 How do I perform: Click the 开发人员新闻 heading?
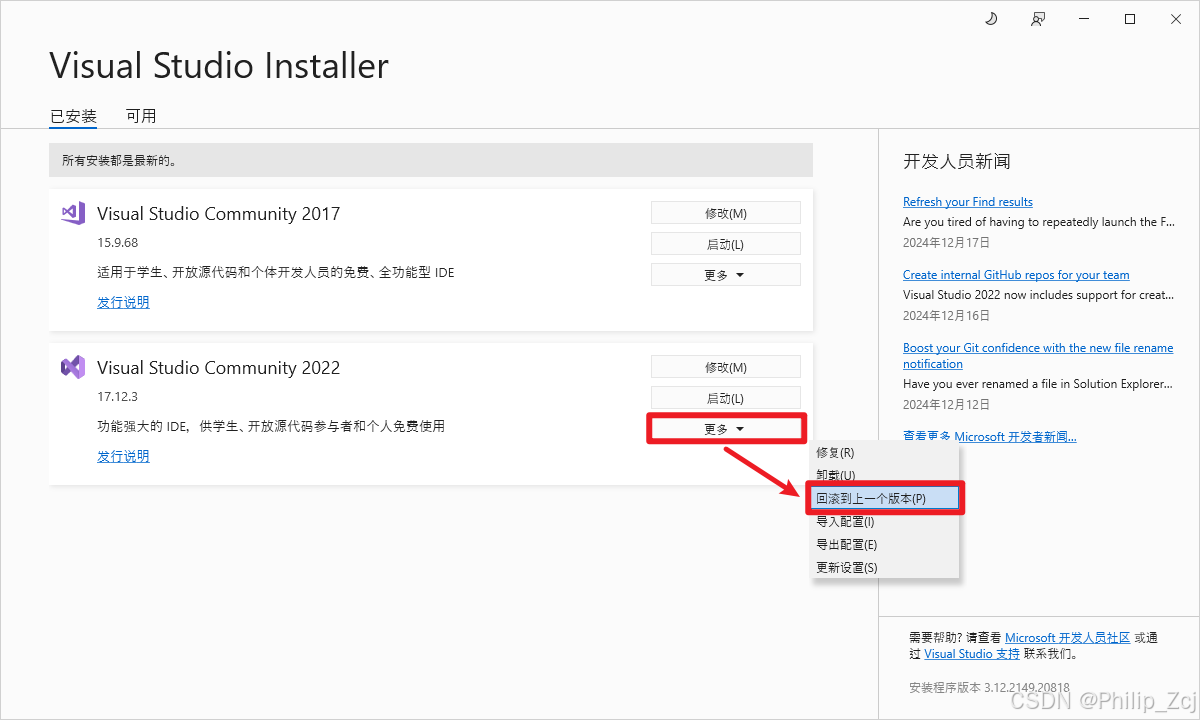957,161
